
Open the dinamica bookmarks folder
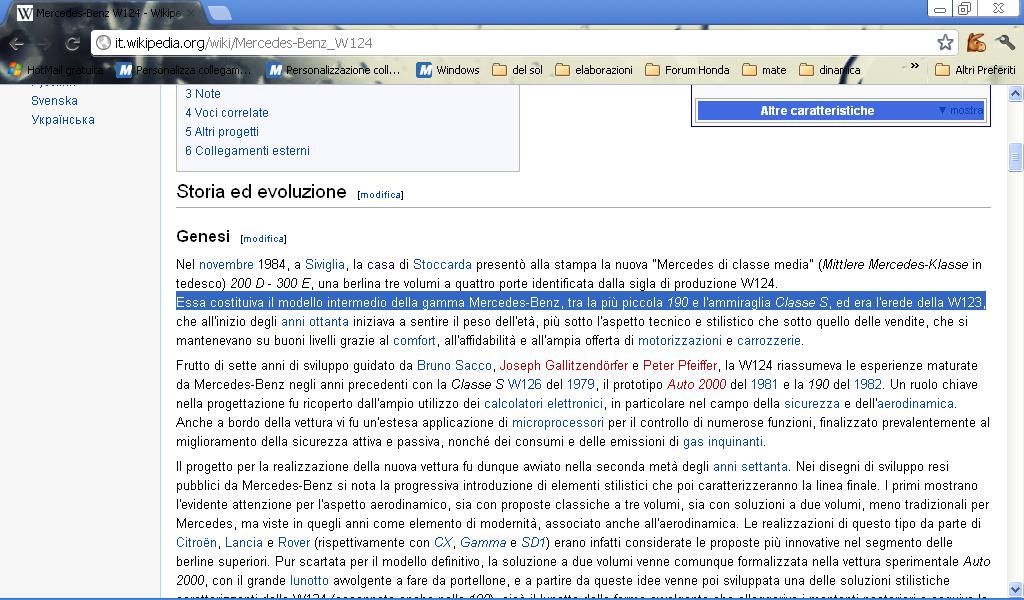(x=830, y=70)
